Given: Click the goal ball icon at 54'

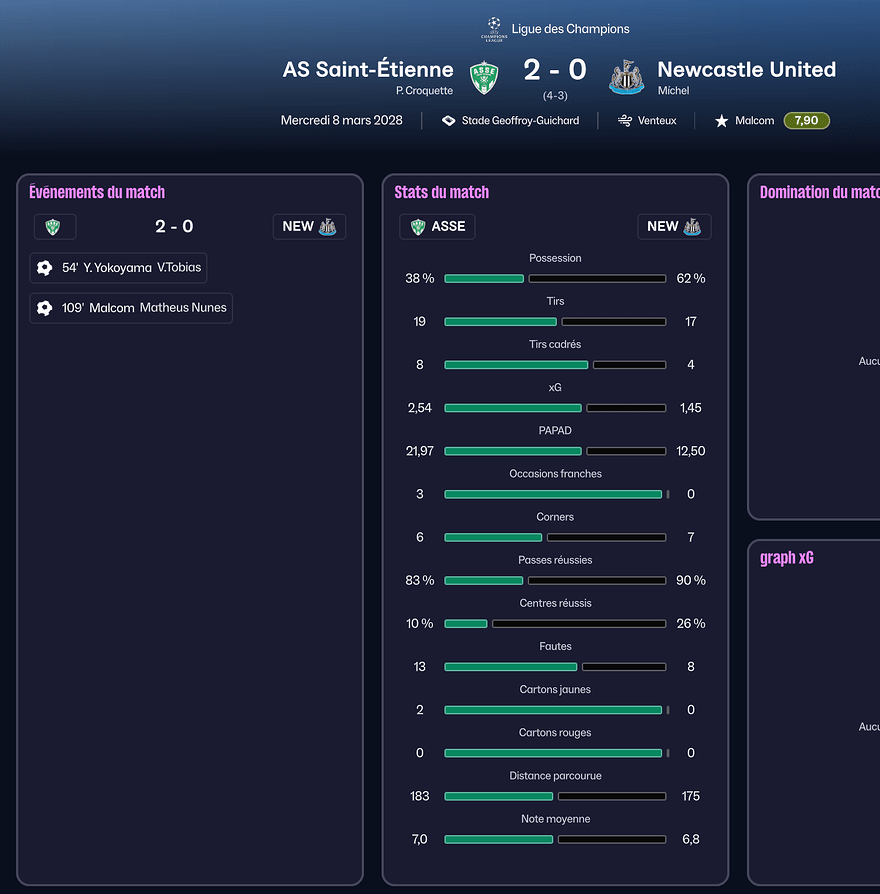Looking at the screenshot, I should pos(44,268).
